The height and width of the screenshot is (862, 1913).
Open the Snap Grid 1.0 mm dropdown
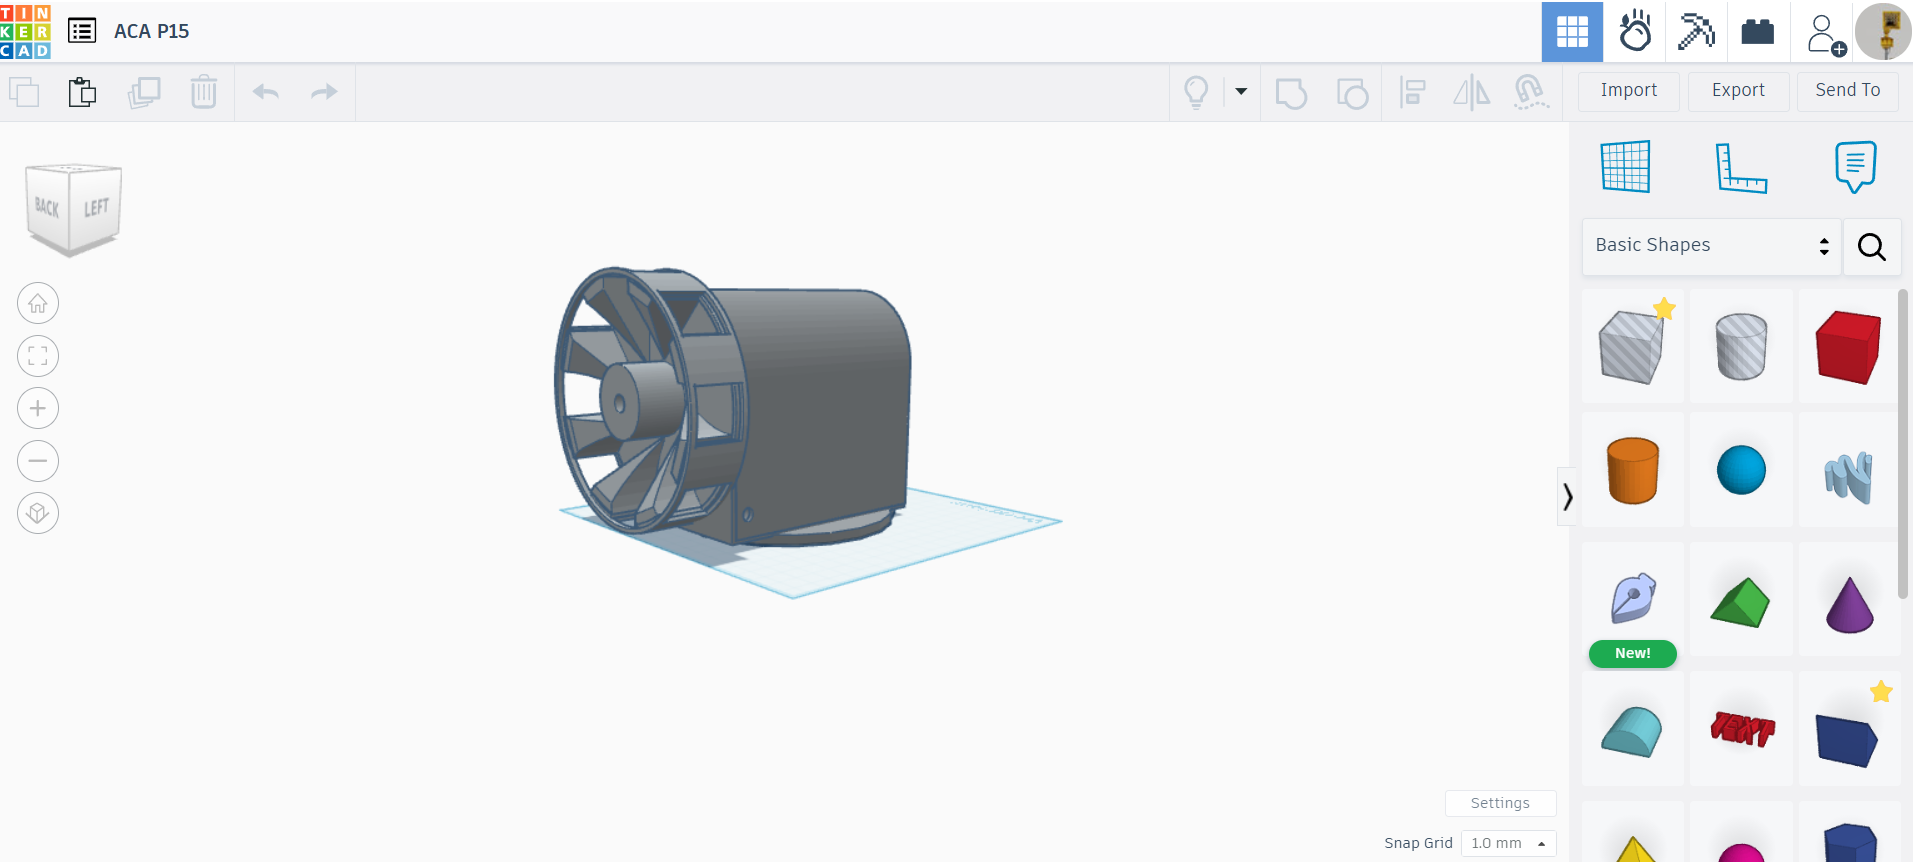click(x=1508, y=843)
